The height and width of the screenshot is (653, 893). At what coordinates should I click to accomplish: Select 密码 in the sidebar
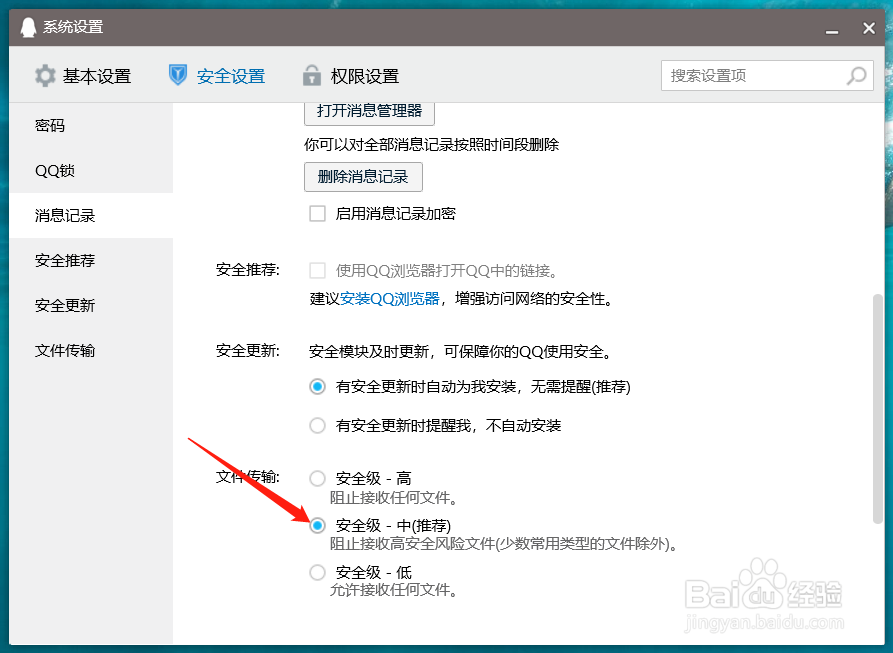91,125
